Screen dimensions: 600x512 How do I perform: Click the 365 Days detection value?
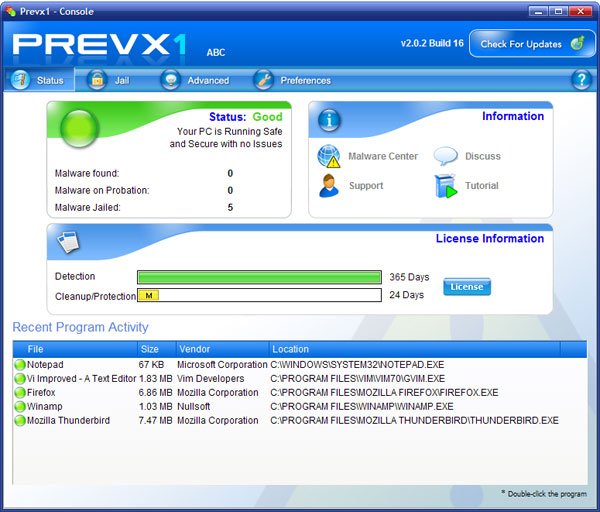pyautogui.click(x=409, y=277)
